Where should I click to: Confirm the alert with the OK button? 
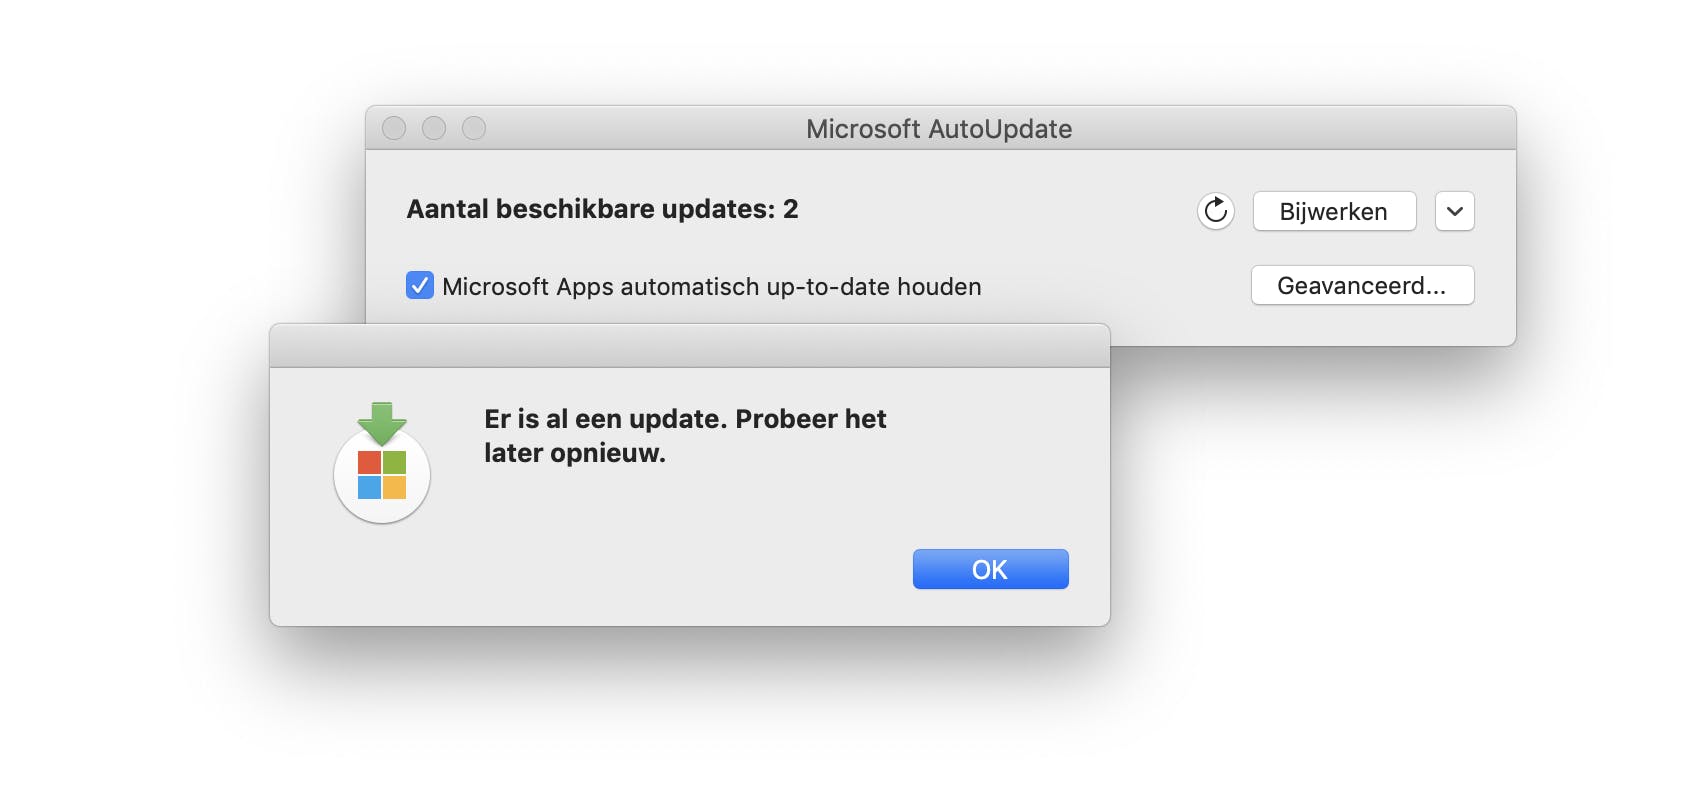(990, 569)
